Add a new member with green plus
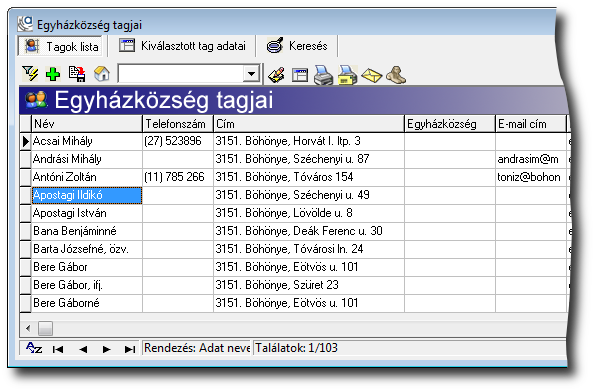This screenshot has width=606, height=391. click(53, 73)
